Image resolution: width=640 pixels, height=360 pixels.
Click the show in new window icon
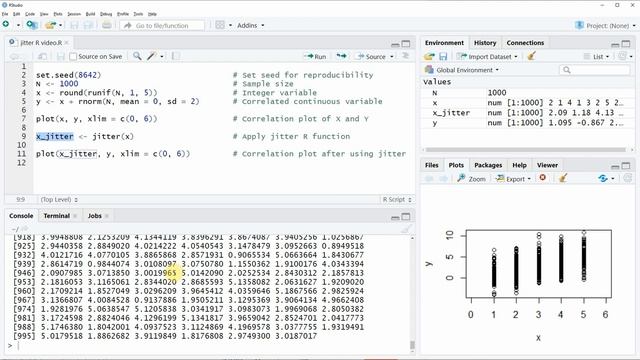(x=42, y=56)
